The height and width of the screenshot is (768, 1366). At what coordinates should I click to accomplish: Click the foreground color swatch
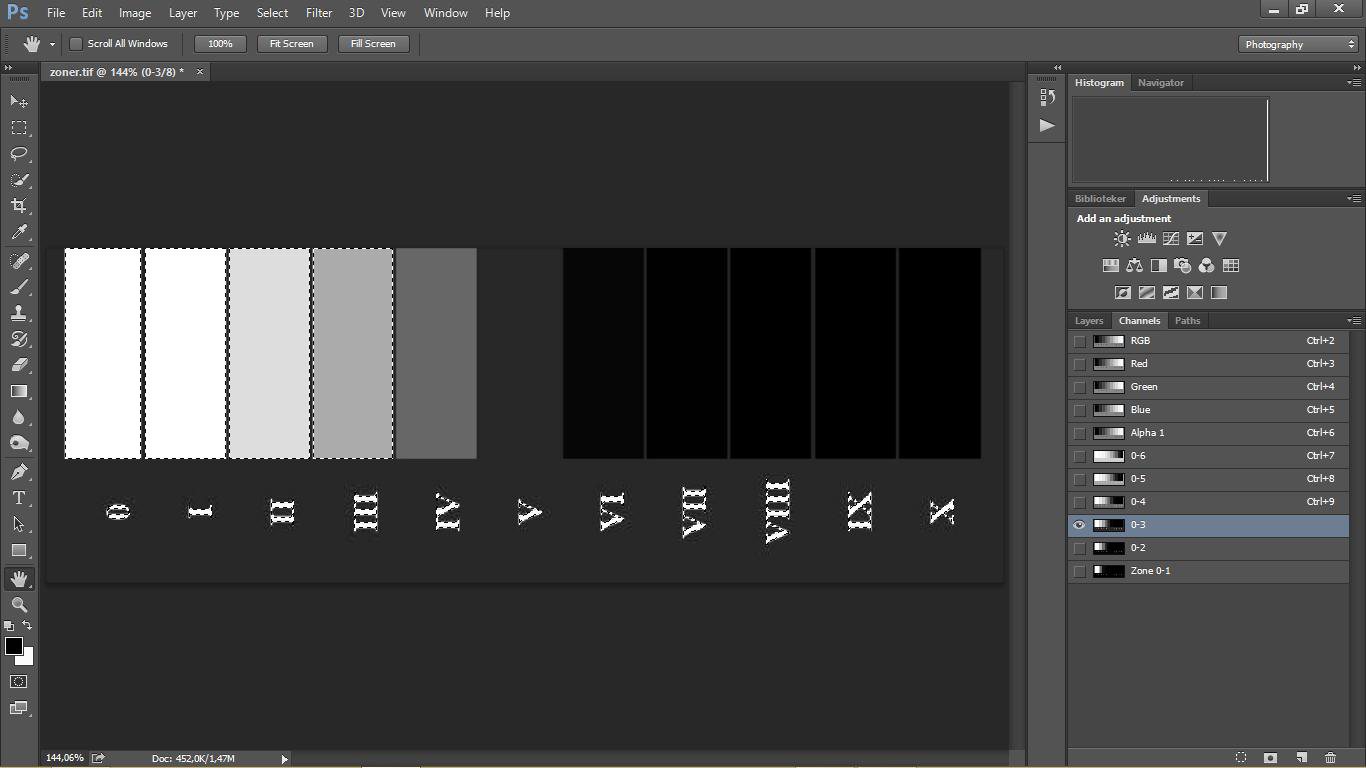point(13,646)
